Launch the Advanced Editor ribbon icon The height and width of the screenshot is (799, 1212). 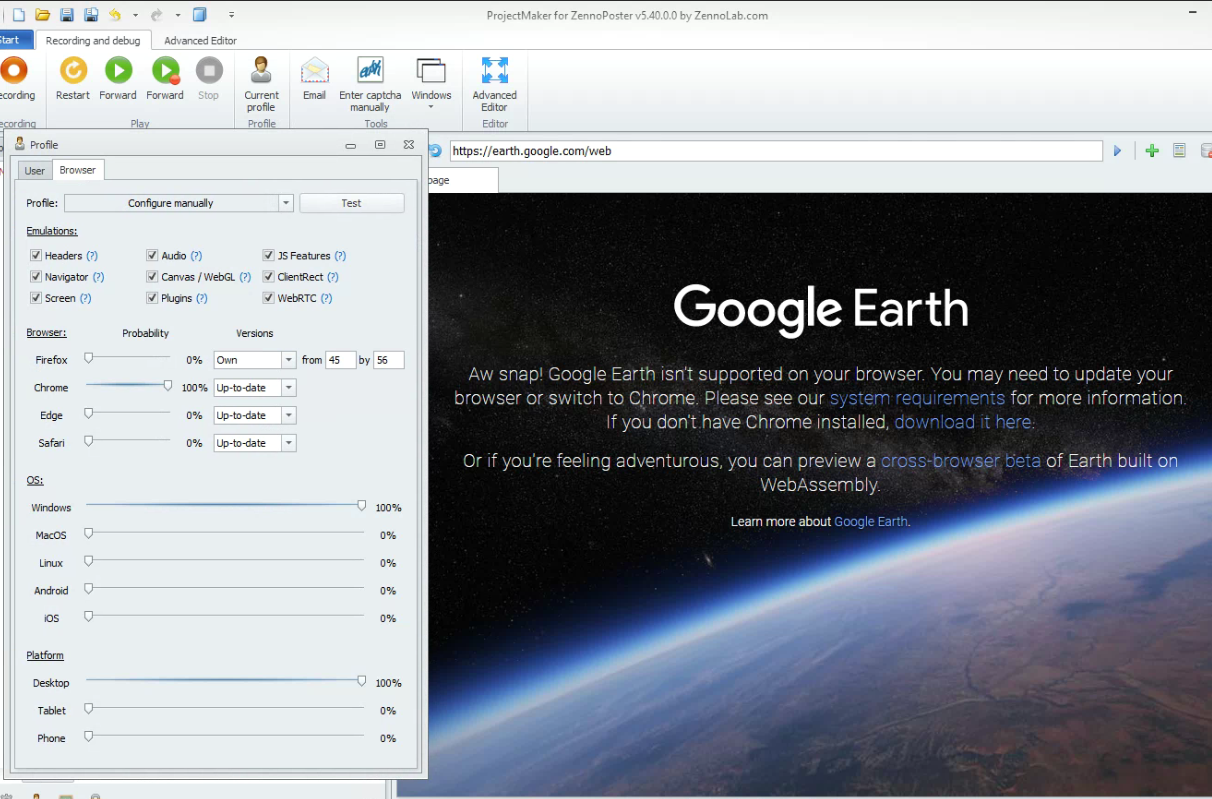(494, 71)
